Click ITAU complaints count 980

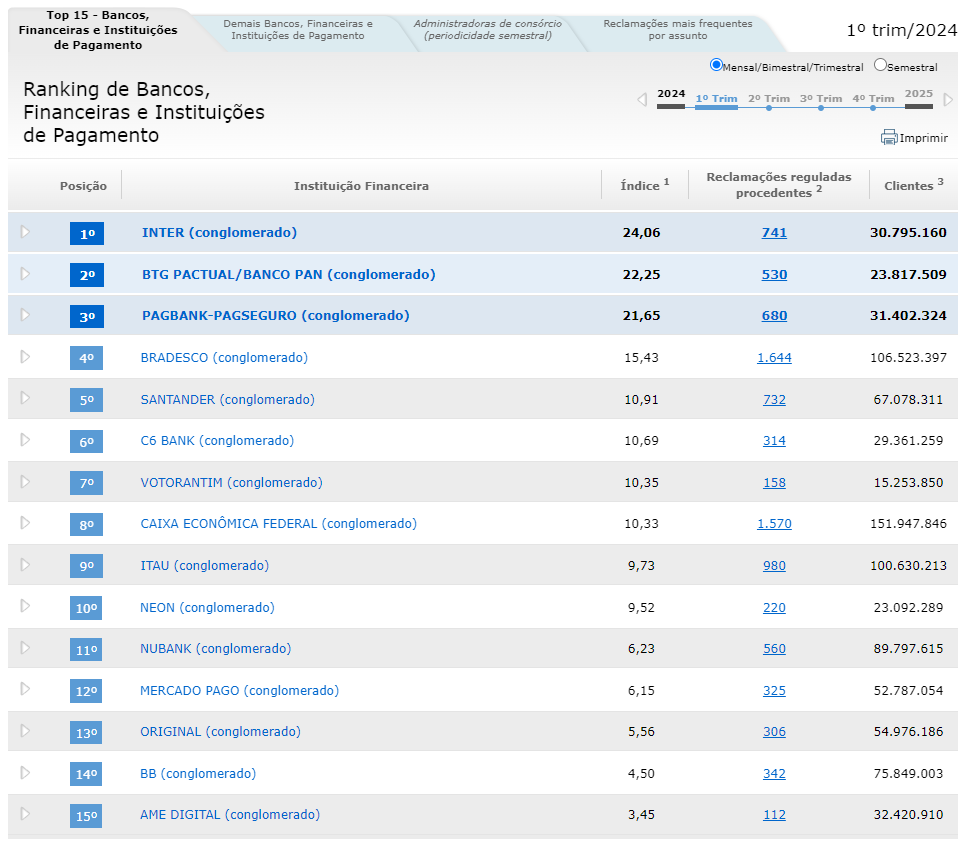774,566
